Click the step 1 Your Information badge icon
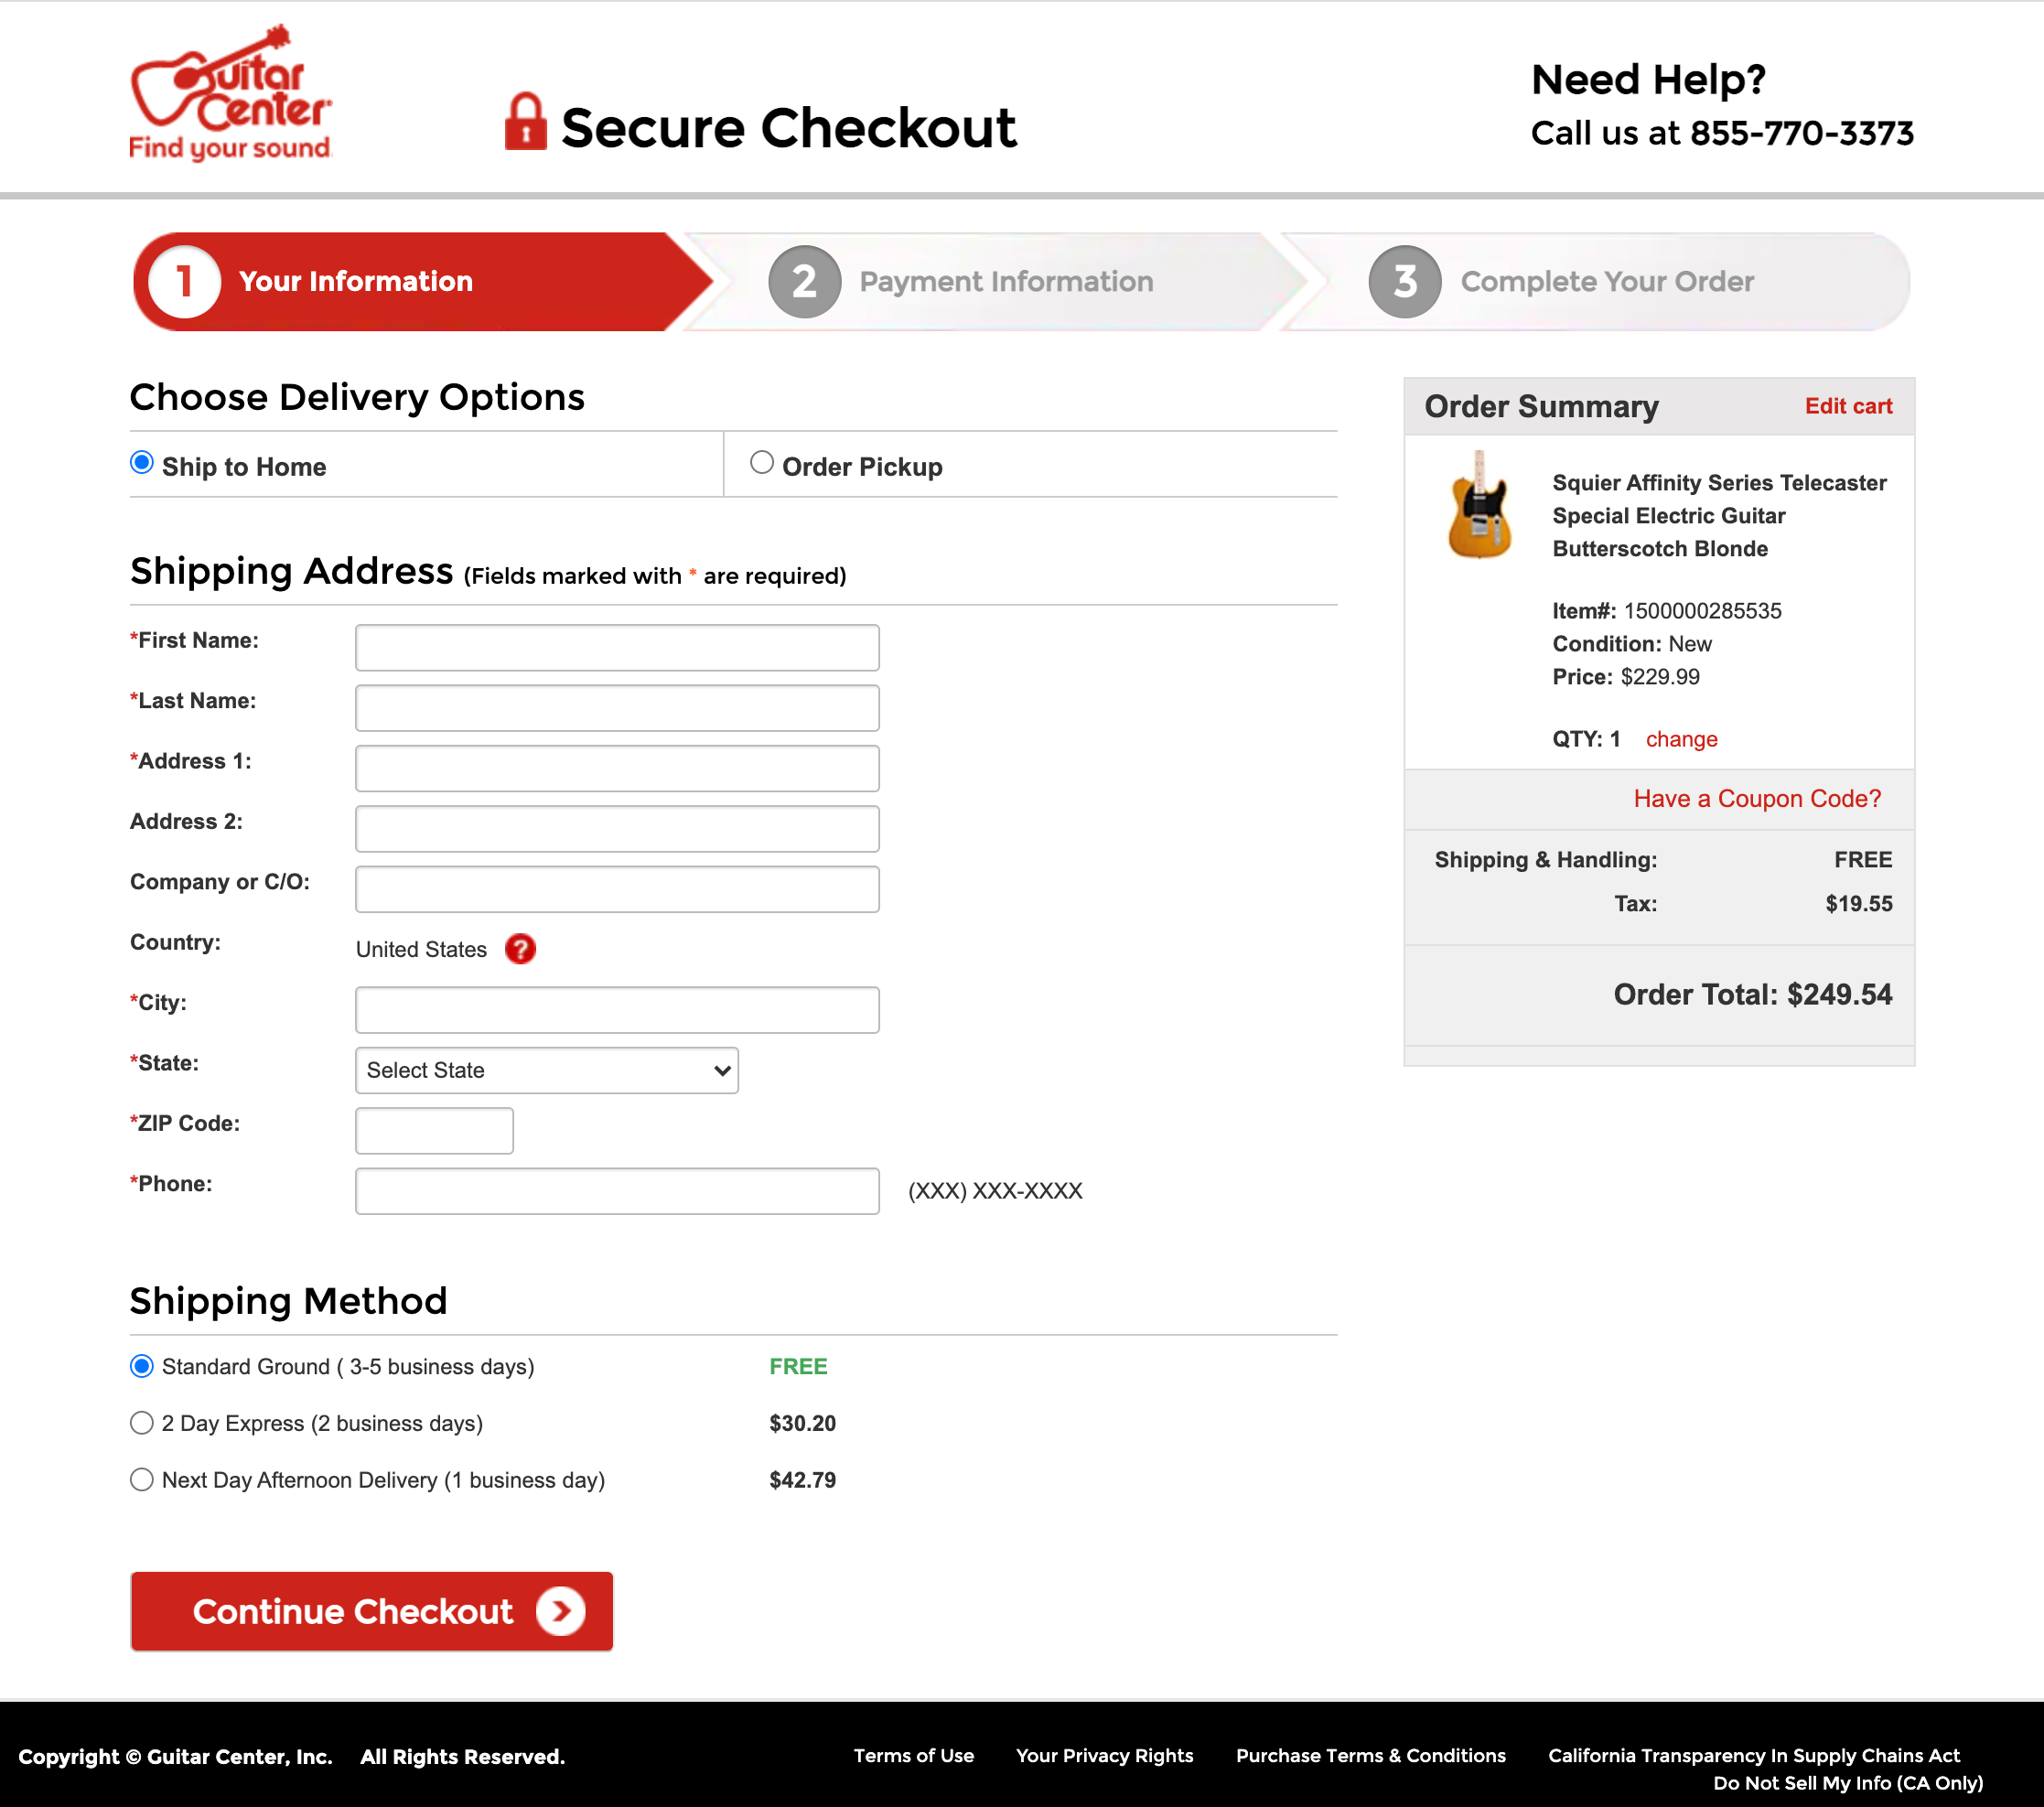The width and height of the screenshot is (2044, 1807). pyautogui.click(x=188, y=281)
